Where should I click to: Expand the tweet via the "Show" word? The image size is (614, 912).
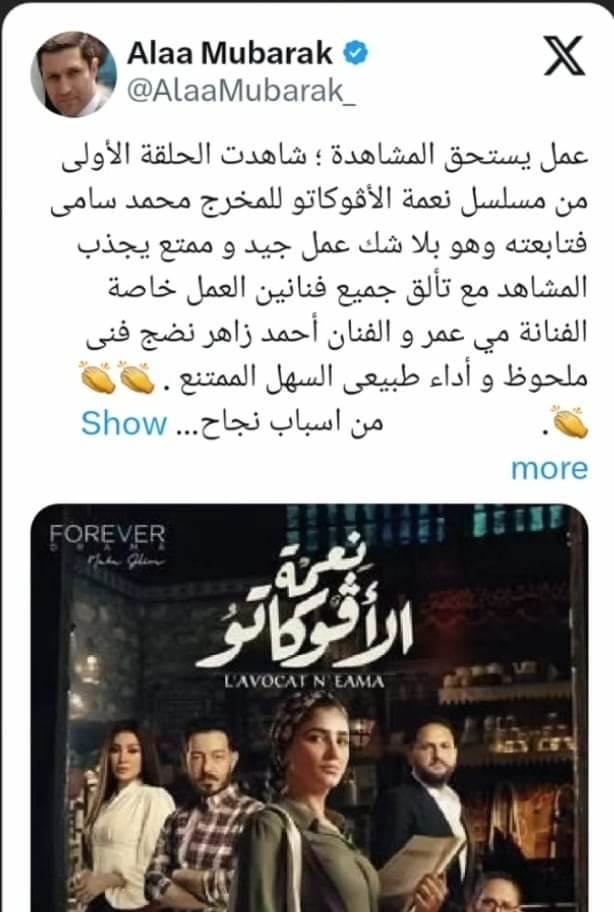click(124, 423)
